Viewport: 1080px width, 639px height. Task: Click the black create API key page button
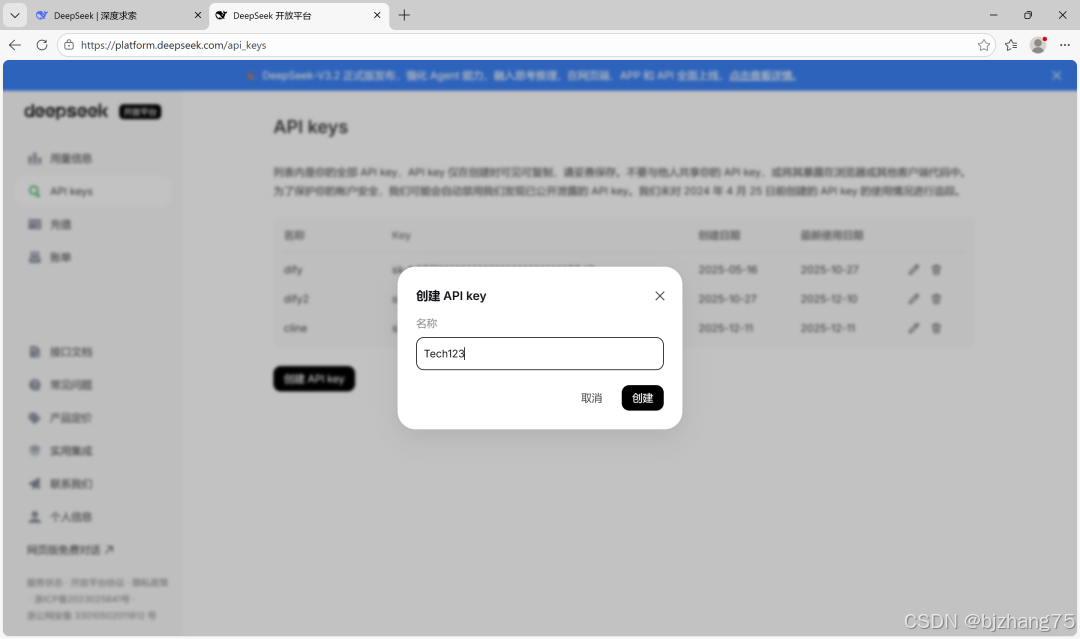pyautogui.click(x=314, y=379)
